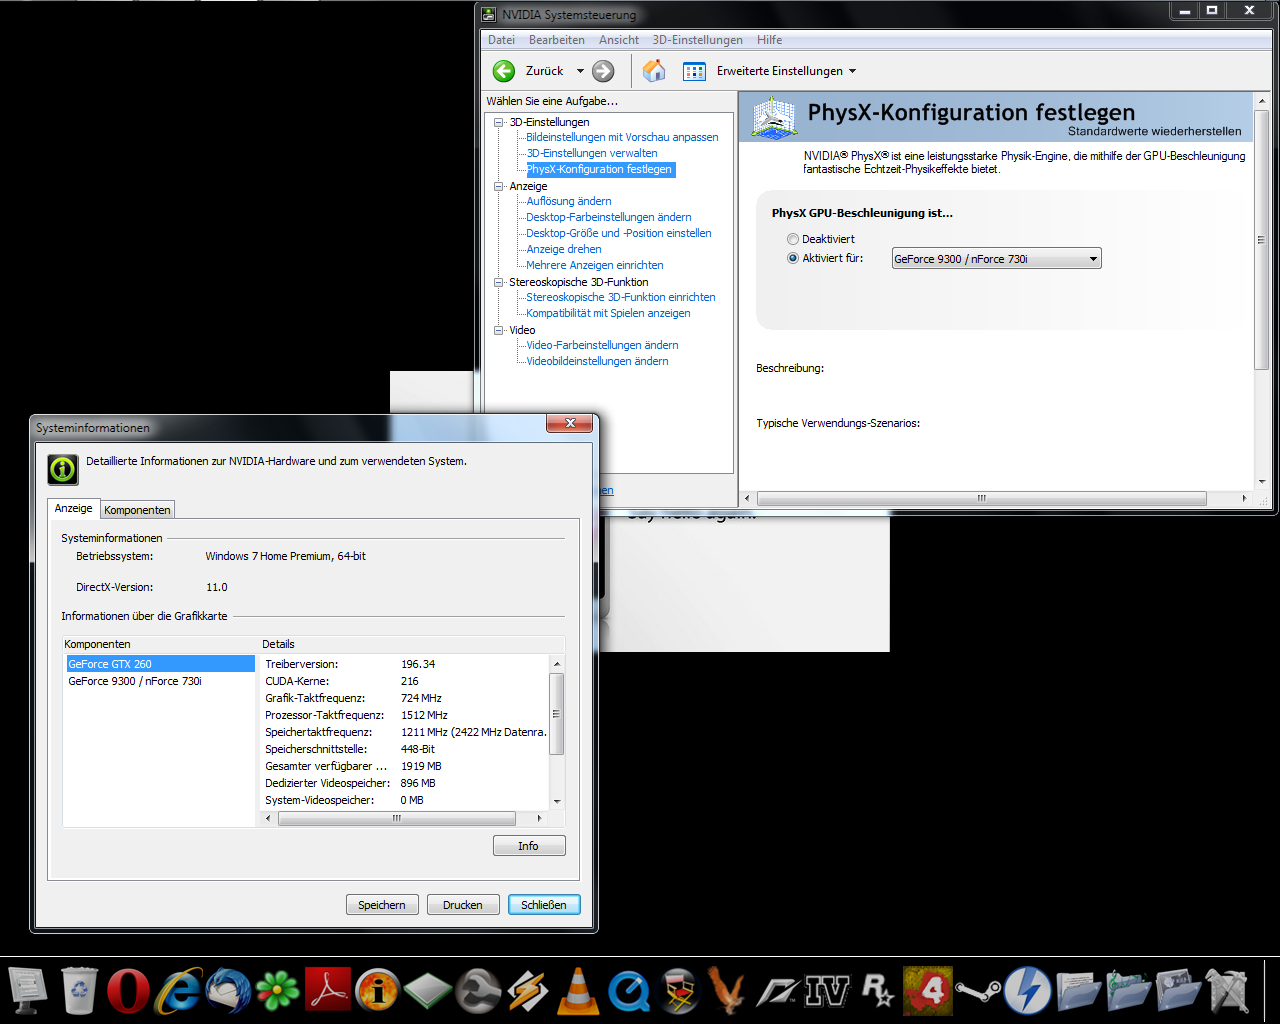Click Standardwerte wiederherstellen link
1280x1024 pixels.
click(1155, 131)
